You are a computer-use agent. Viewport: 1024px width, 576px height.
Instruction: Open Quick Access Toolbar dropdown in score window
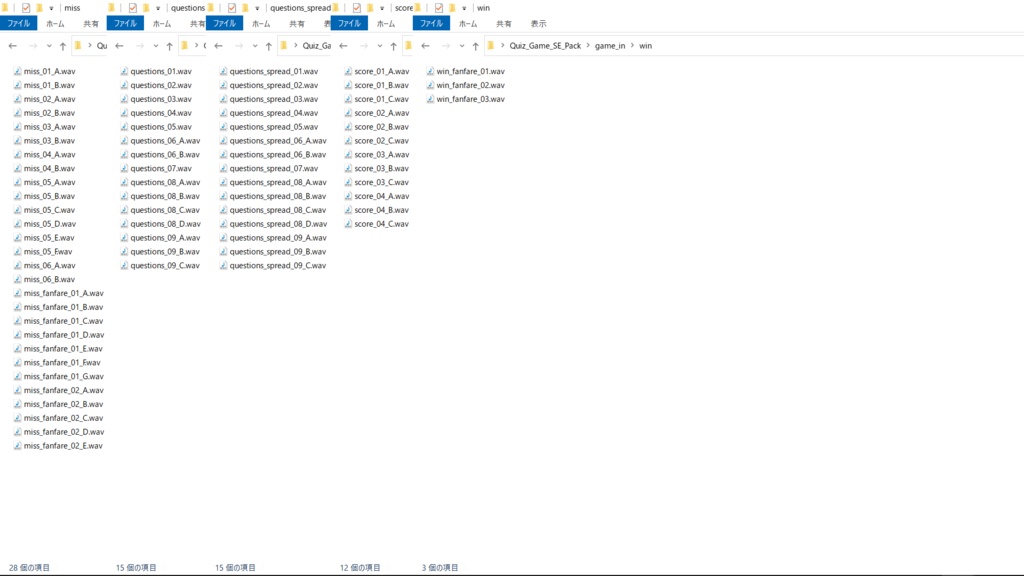pos(381,8)
